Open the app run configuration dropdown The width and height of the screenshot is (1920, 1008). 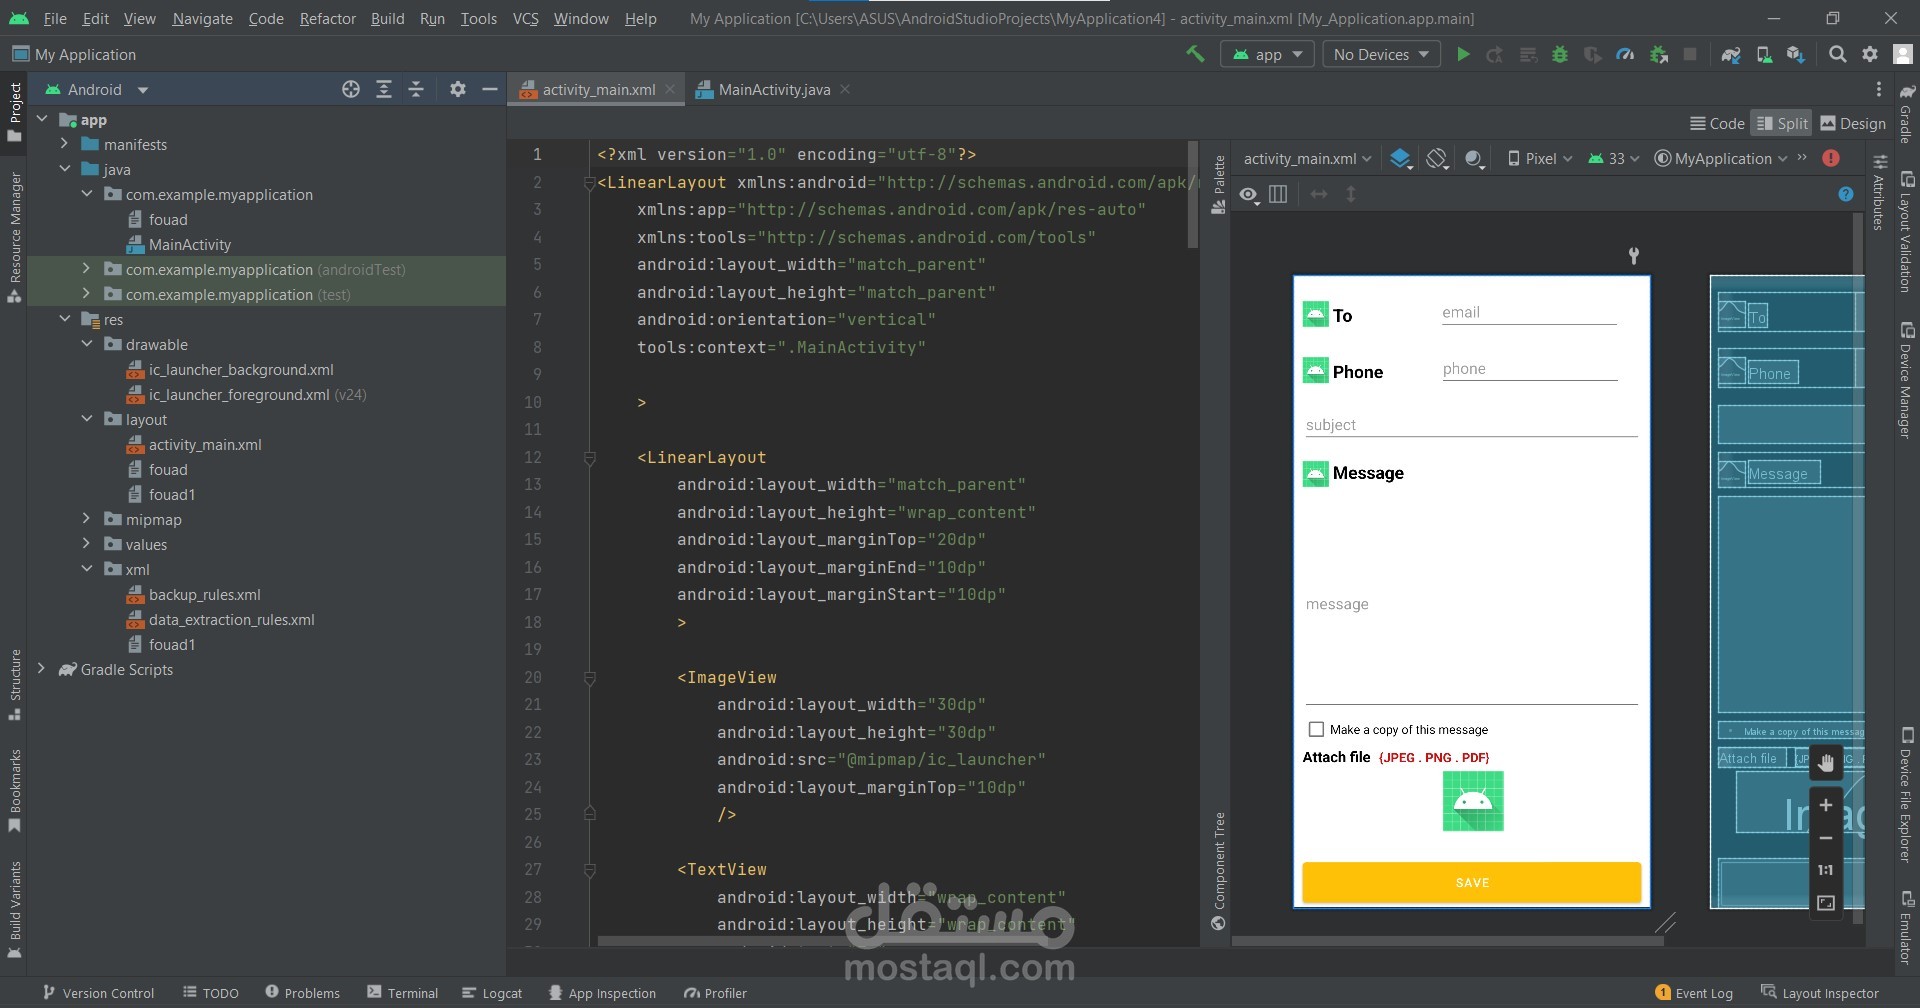(x=1267, y=55)
